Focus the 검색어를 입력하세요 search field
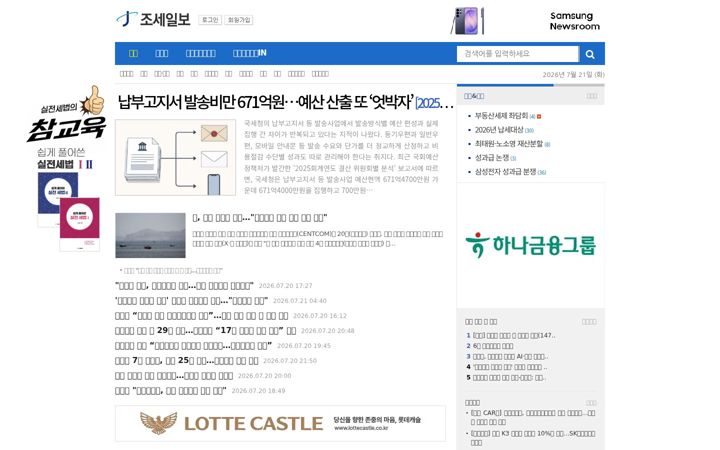The image size is (720, 450). tap(518, 54)
